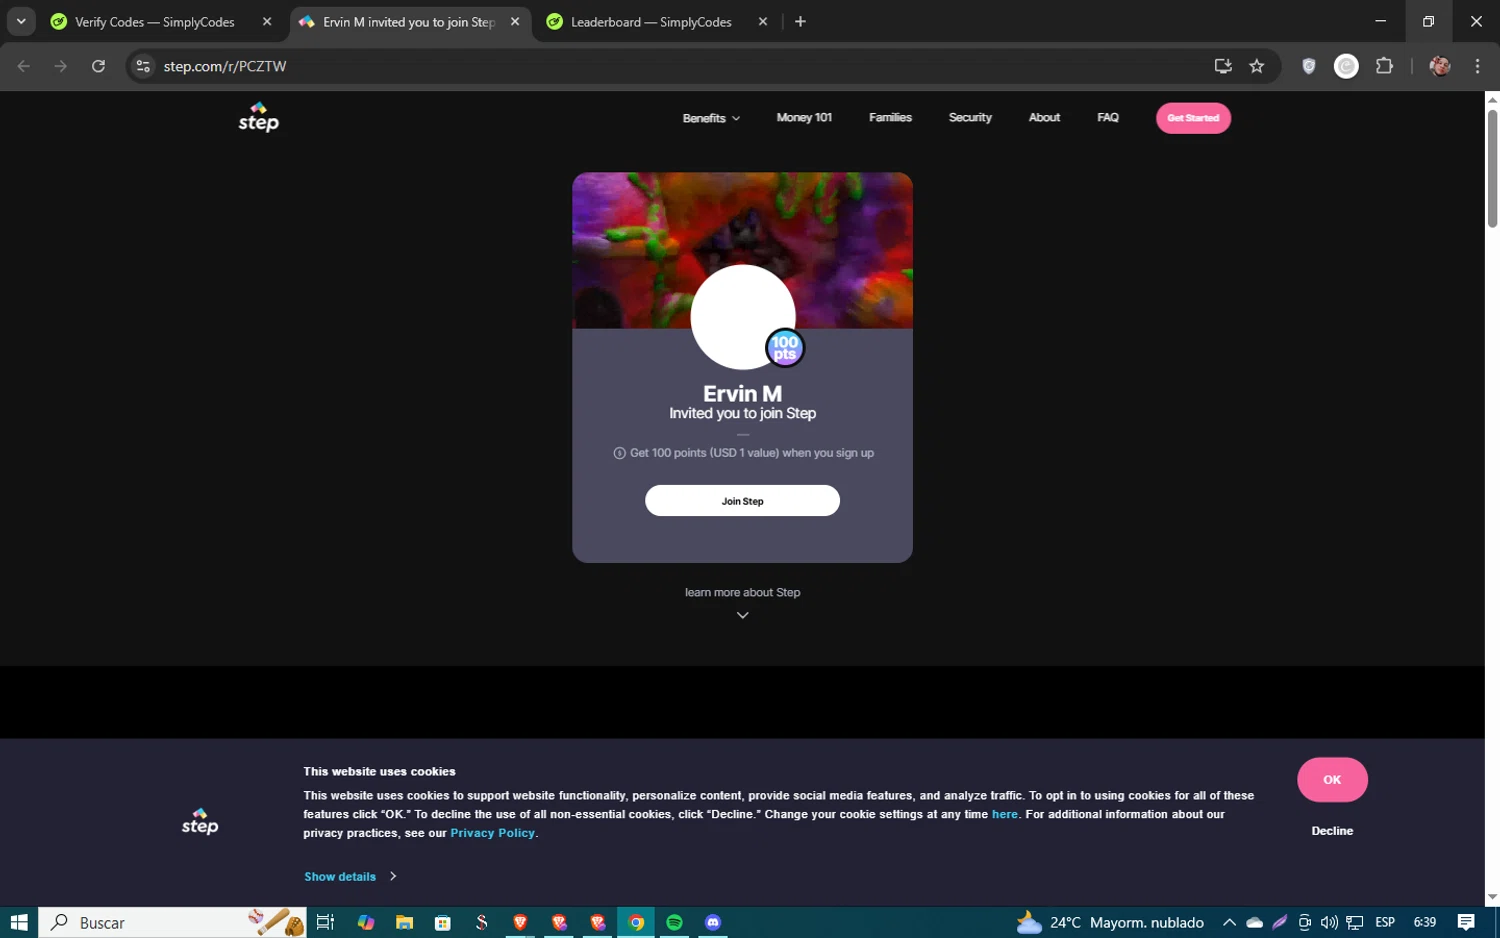Image resolution: width=1500 pixels, height=938 pixels.
Task: Open the notification center icon
Action: [x=1466, y=922]
